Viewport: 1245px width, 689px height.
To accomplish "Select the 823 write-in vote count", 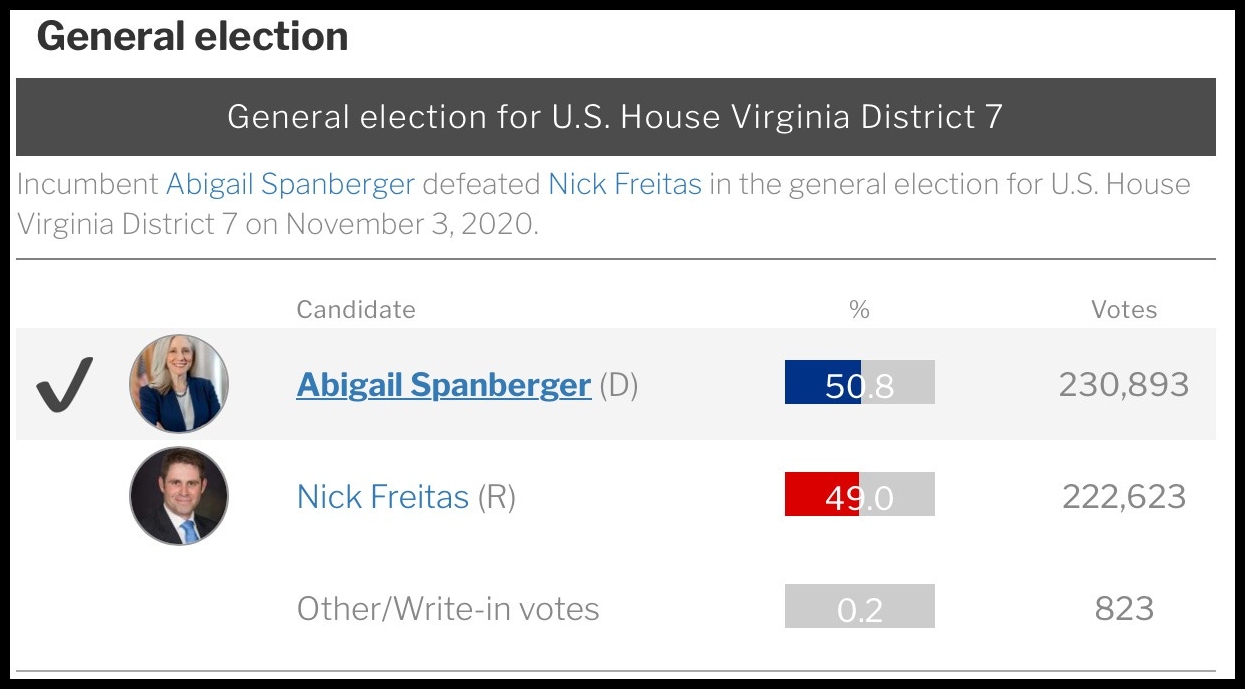I will [x=1124, y=609].
